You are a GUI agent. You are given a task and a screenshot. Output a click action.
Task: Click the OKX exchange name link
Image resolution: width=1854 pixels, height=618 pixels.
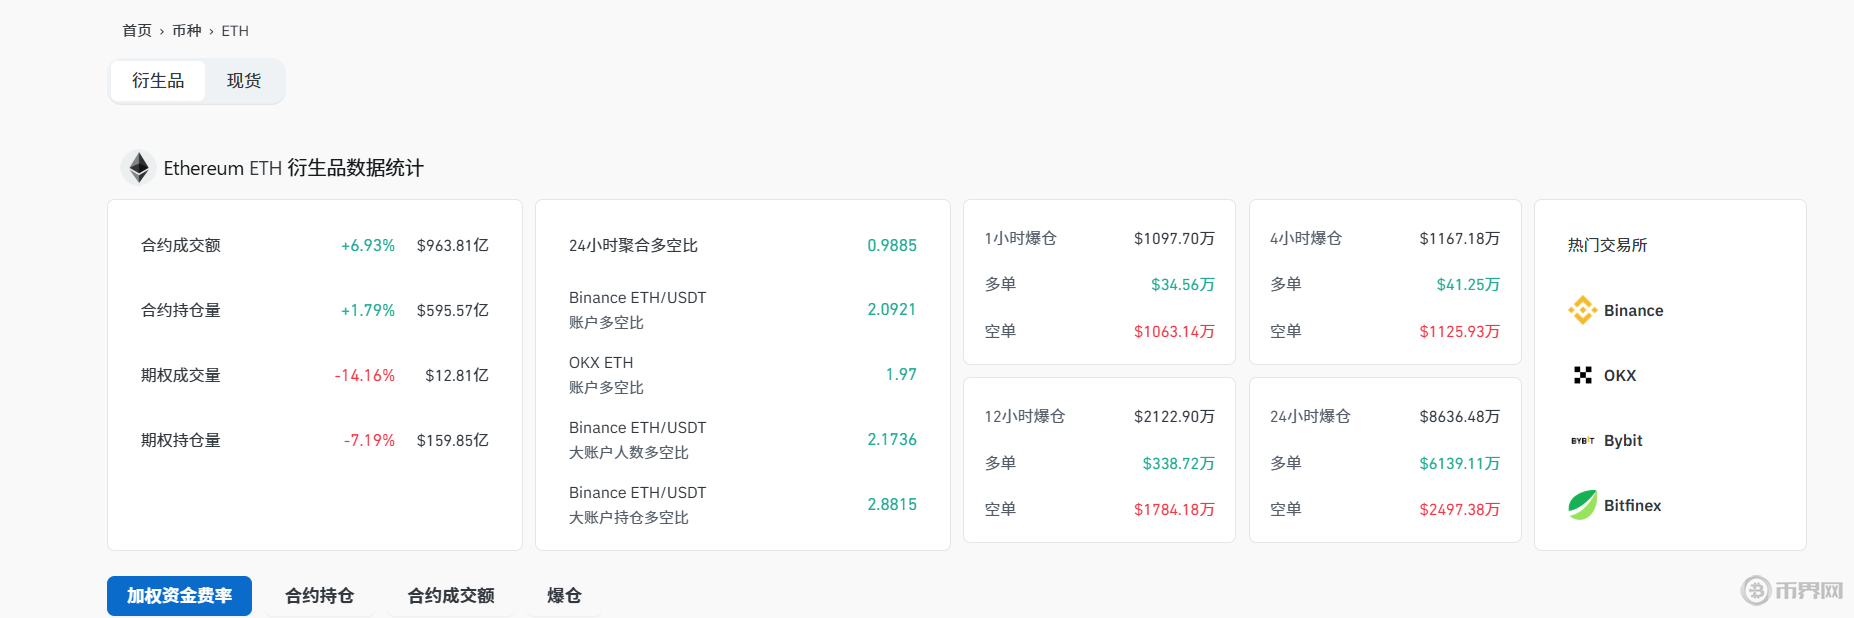click(x=1620, y=376)
